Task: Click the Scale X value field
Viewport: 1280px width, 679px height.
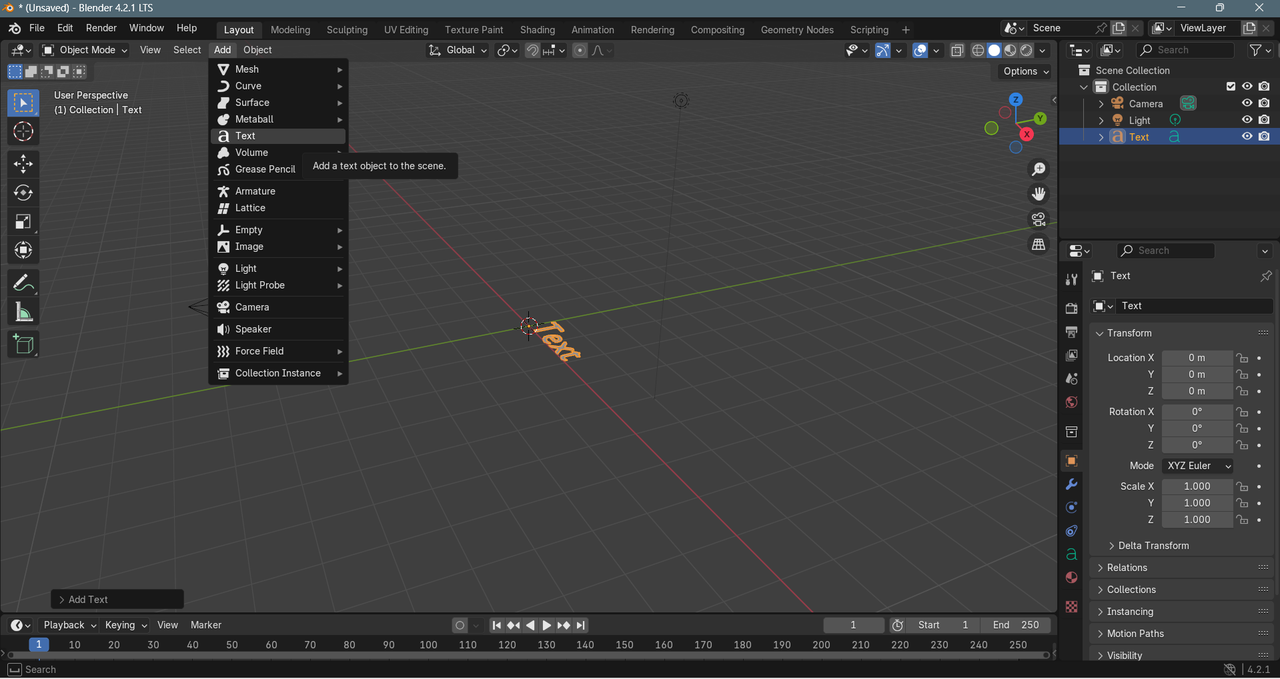Action: click(x=1197, y=487)
